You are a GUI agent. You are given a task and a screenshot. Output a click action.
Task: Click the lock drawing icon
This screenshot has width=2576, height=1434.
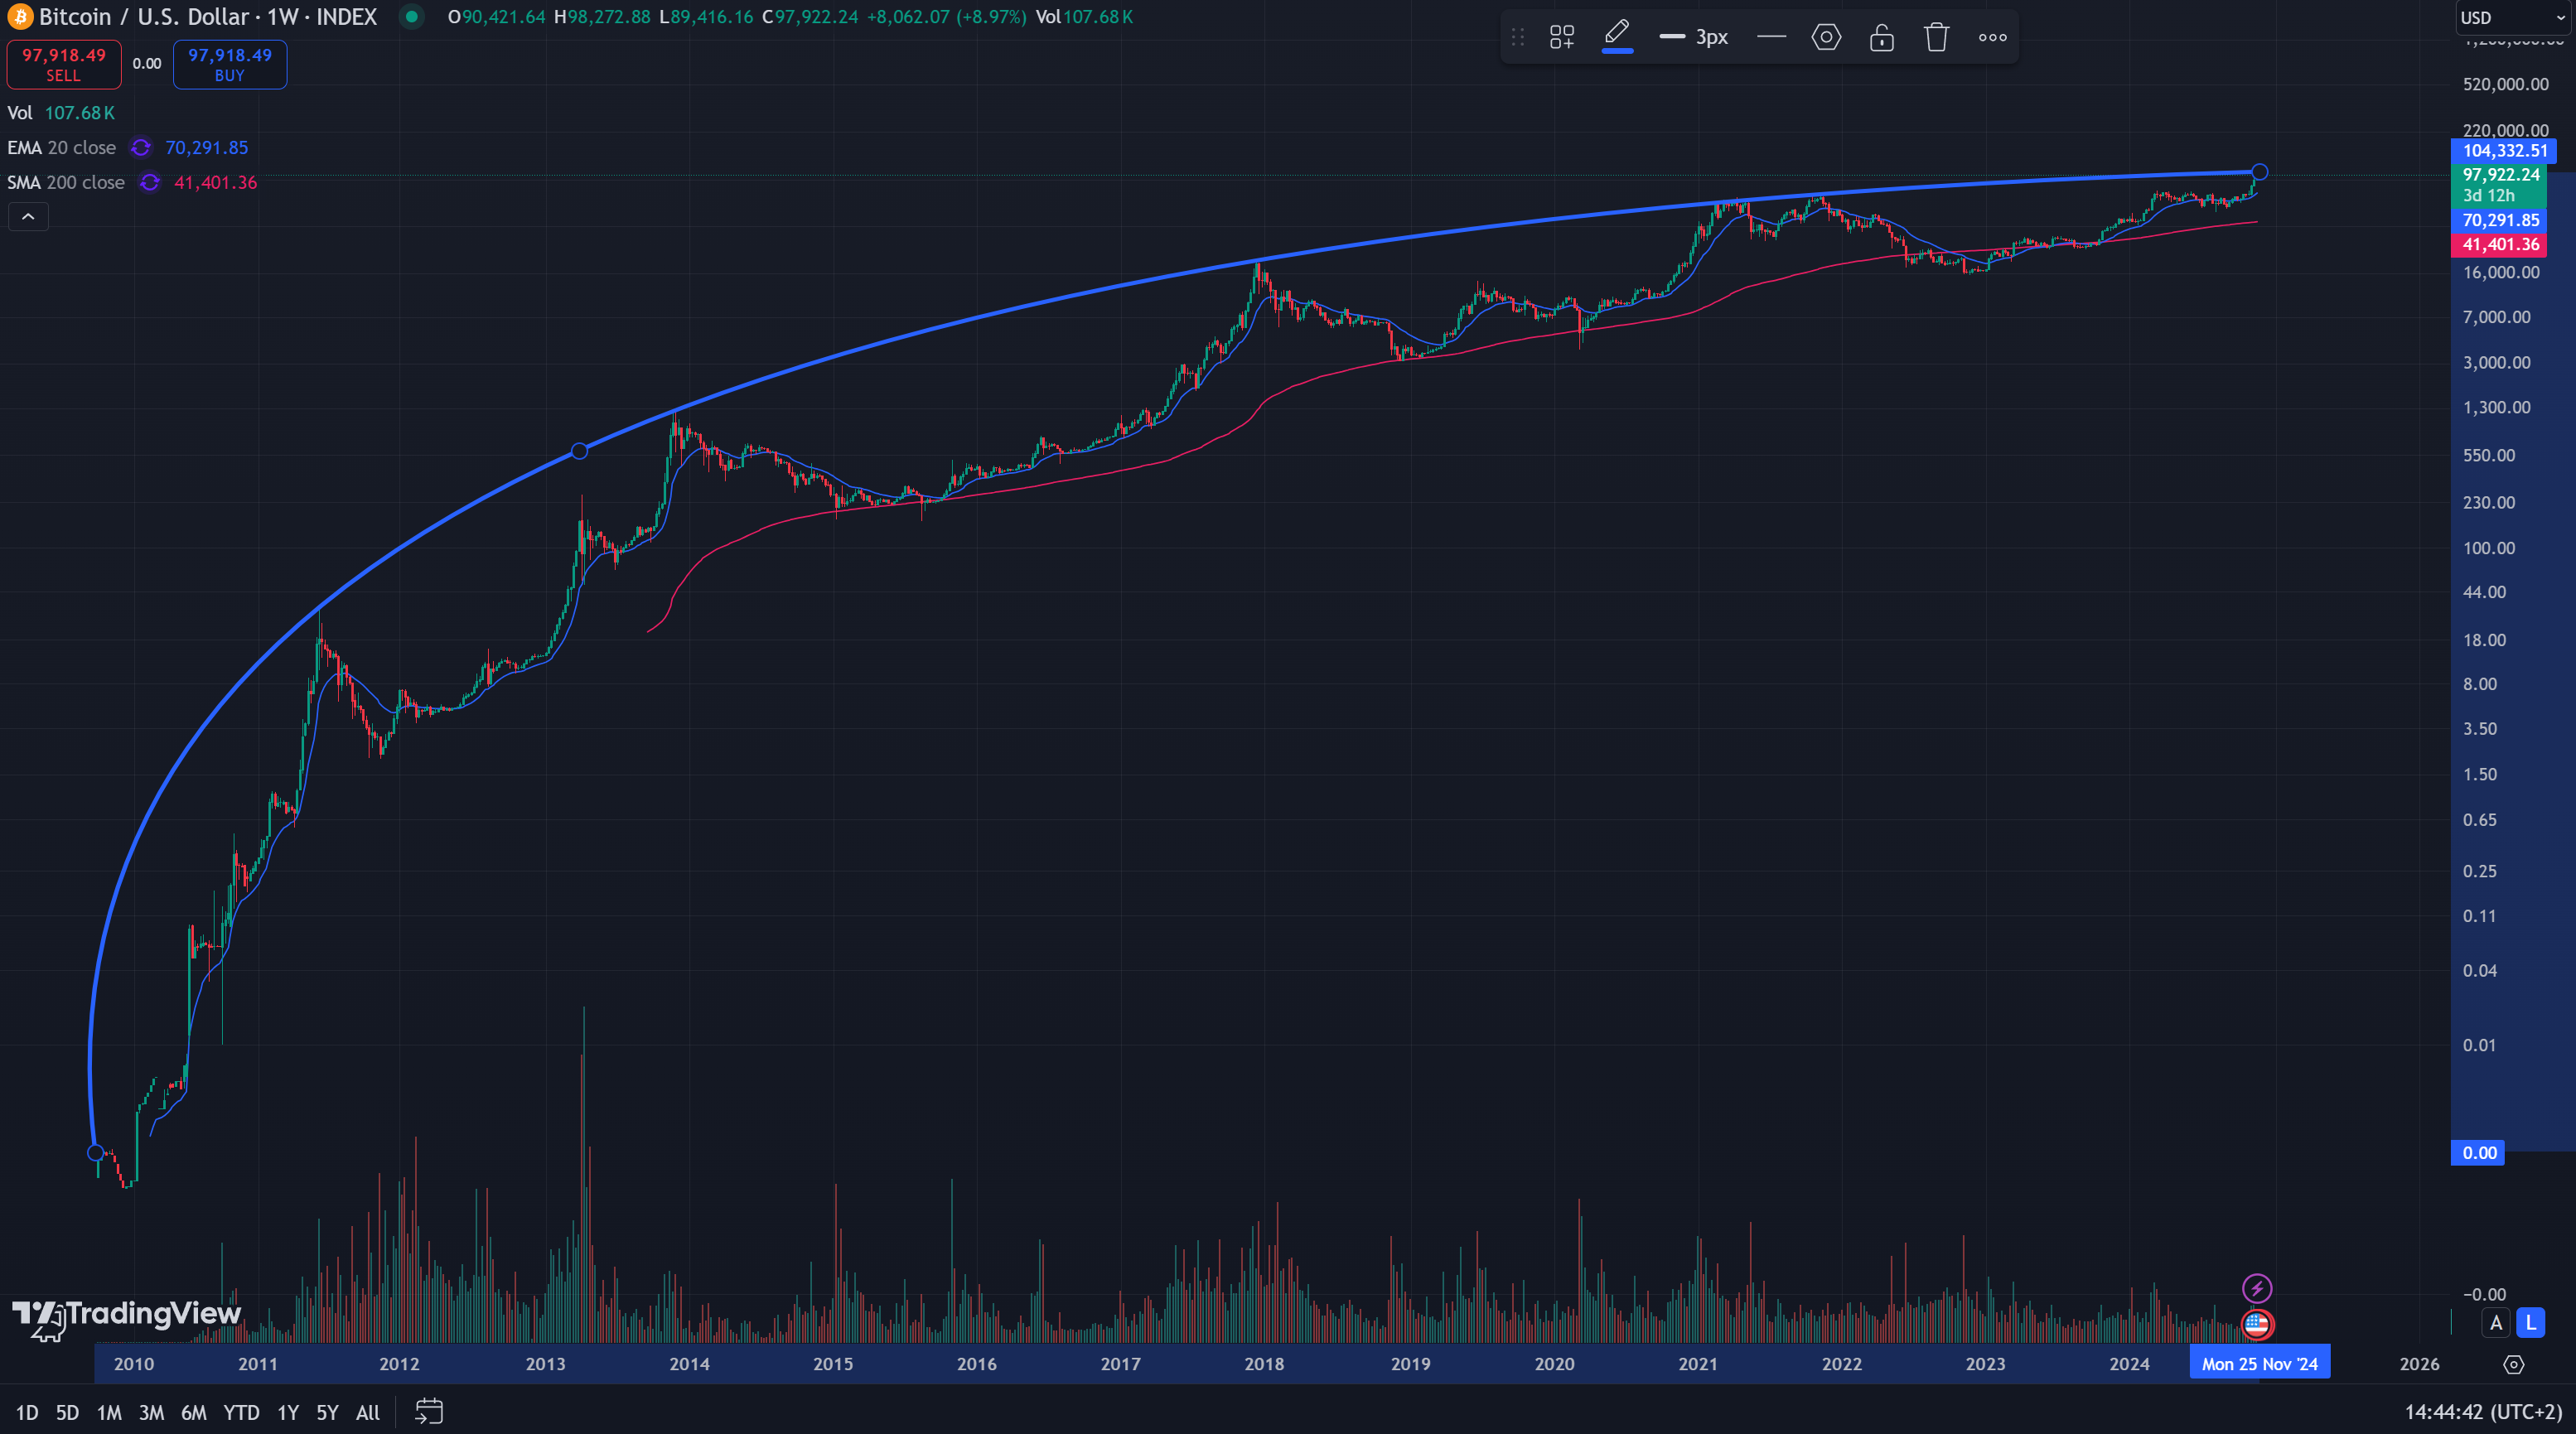coord(1882,37)
